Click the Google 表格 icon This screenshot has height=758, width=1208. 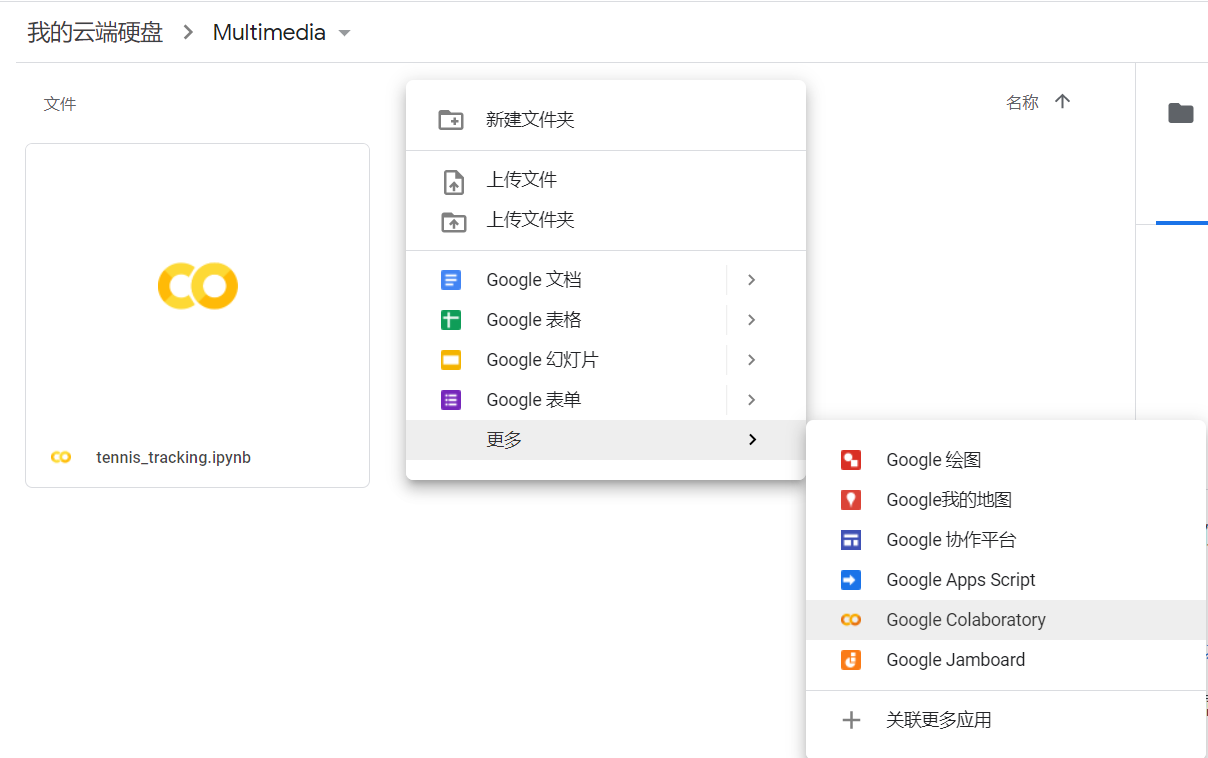point(451,319)
